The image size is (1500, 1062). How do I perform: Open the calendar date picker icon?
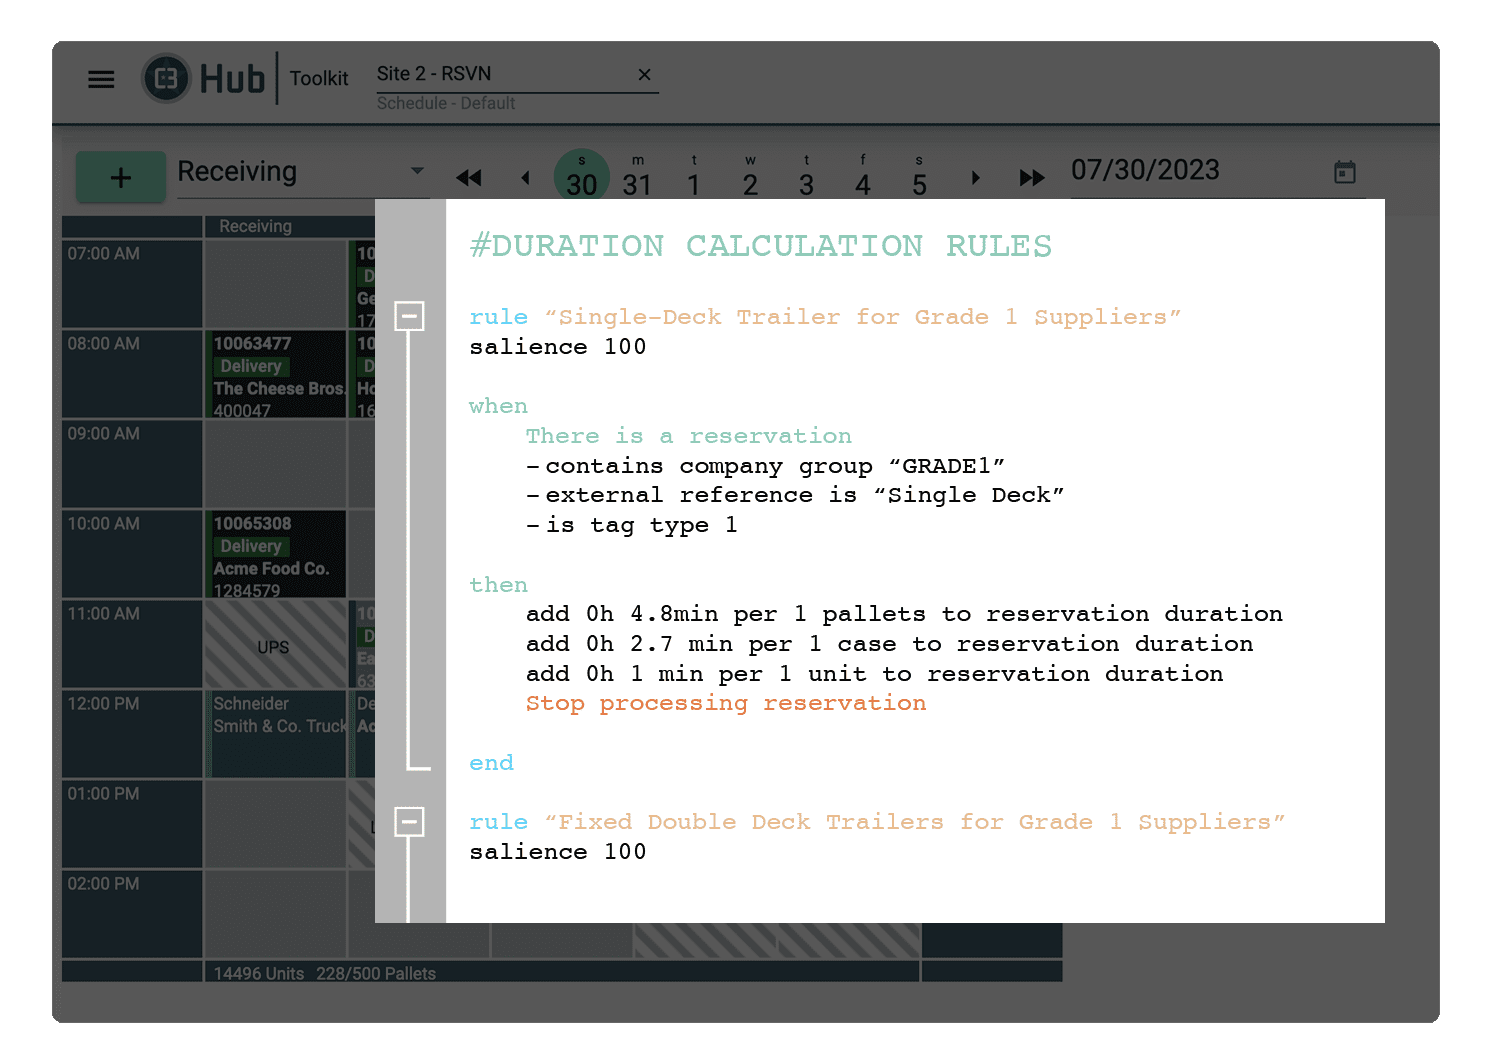click(x=1345, y=172)
